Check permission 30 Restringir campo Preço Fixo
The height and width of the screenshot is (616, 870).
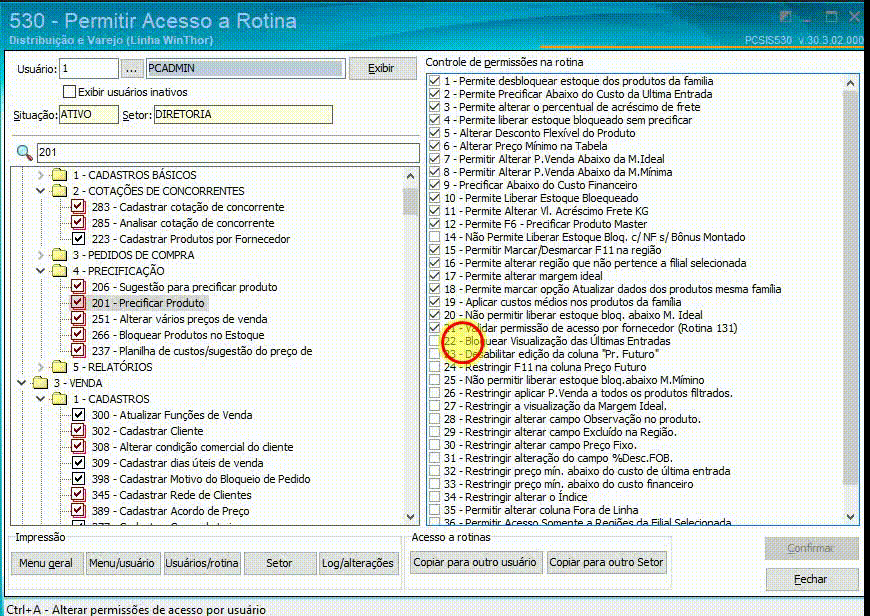point(434,445)
